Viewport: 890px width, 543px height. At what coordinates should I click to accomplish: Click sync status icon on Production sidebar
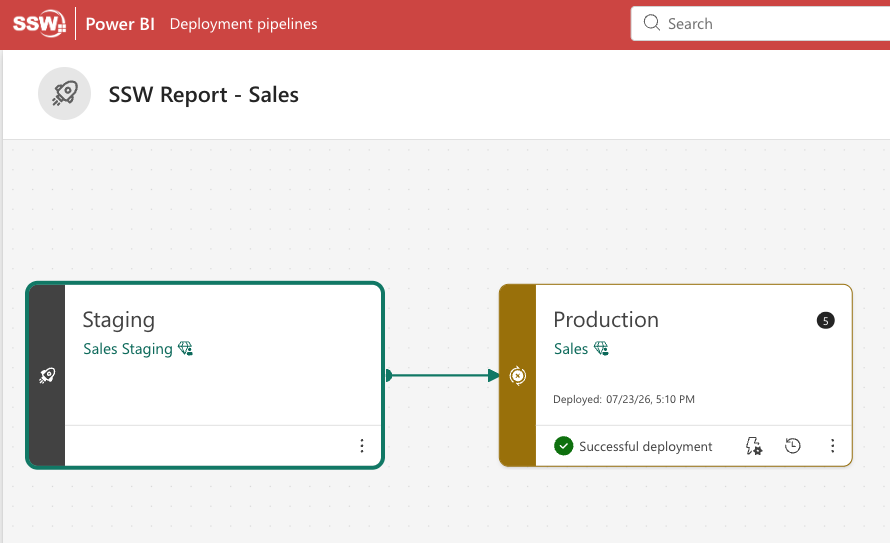(x=518, y=376)
